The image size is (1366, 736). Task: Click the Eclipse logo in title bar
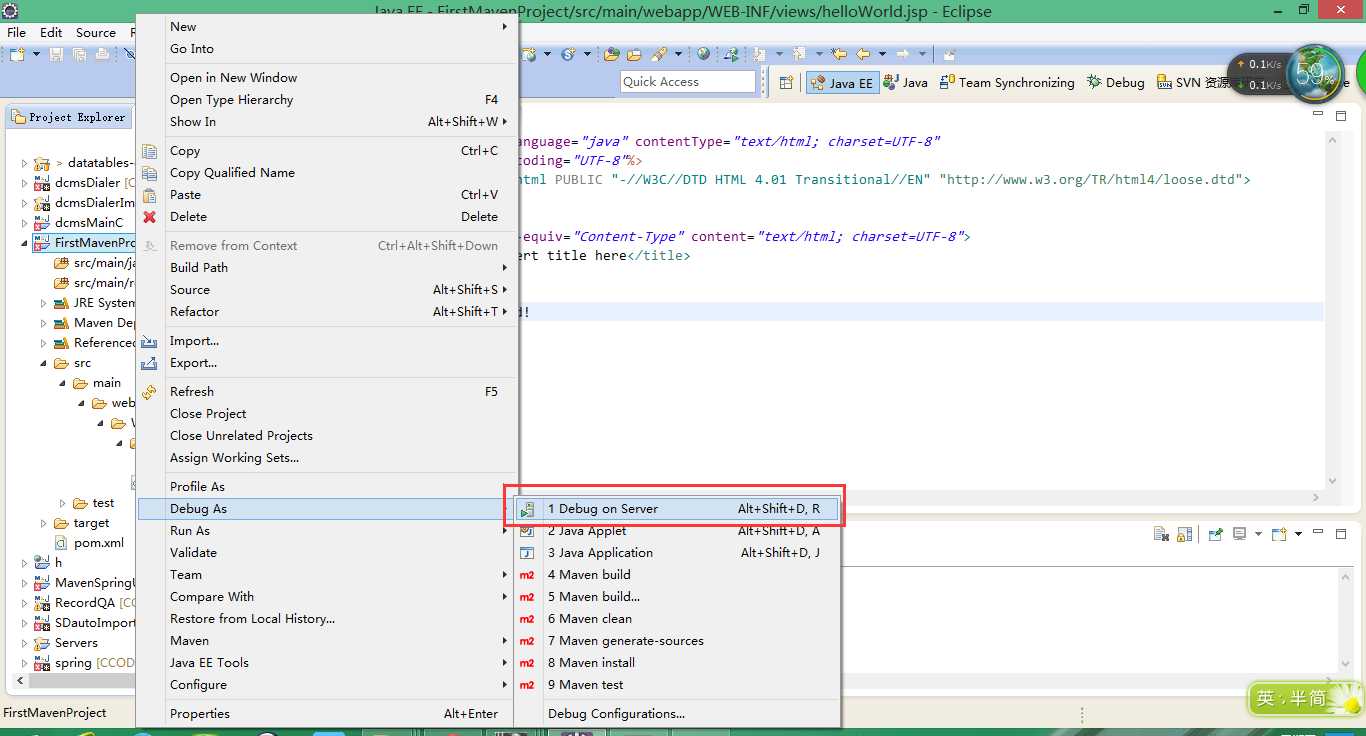10,11
